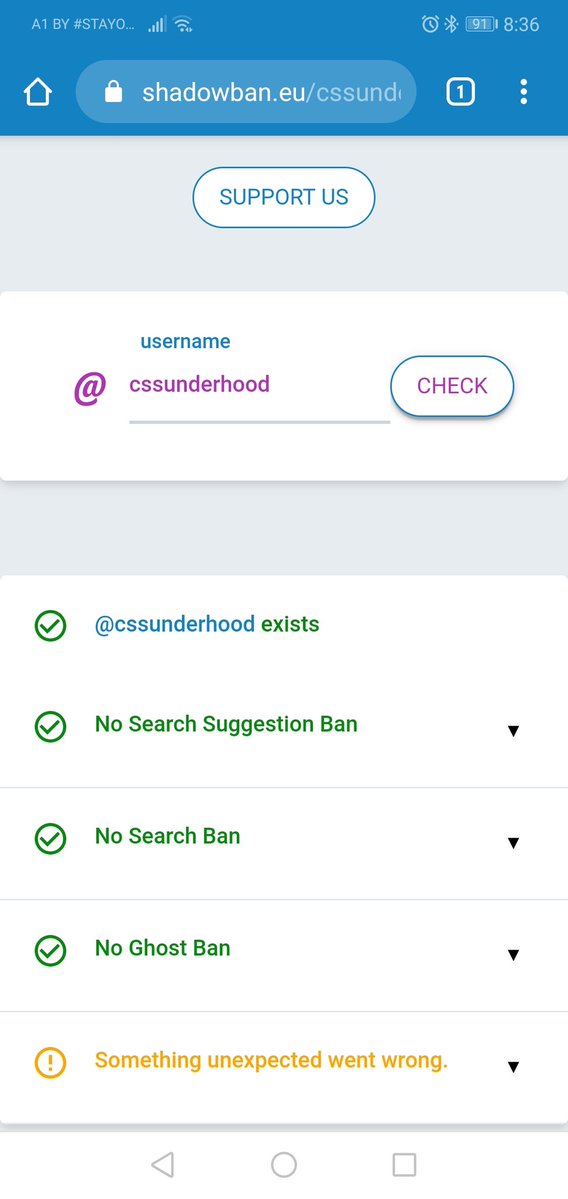This screenshot has height=1199, width=568.
Task: Tap the Android back navigation triangle
Action: tap(163, 1165)
